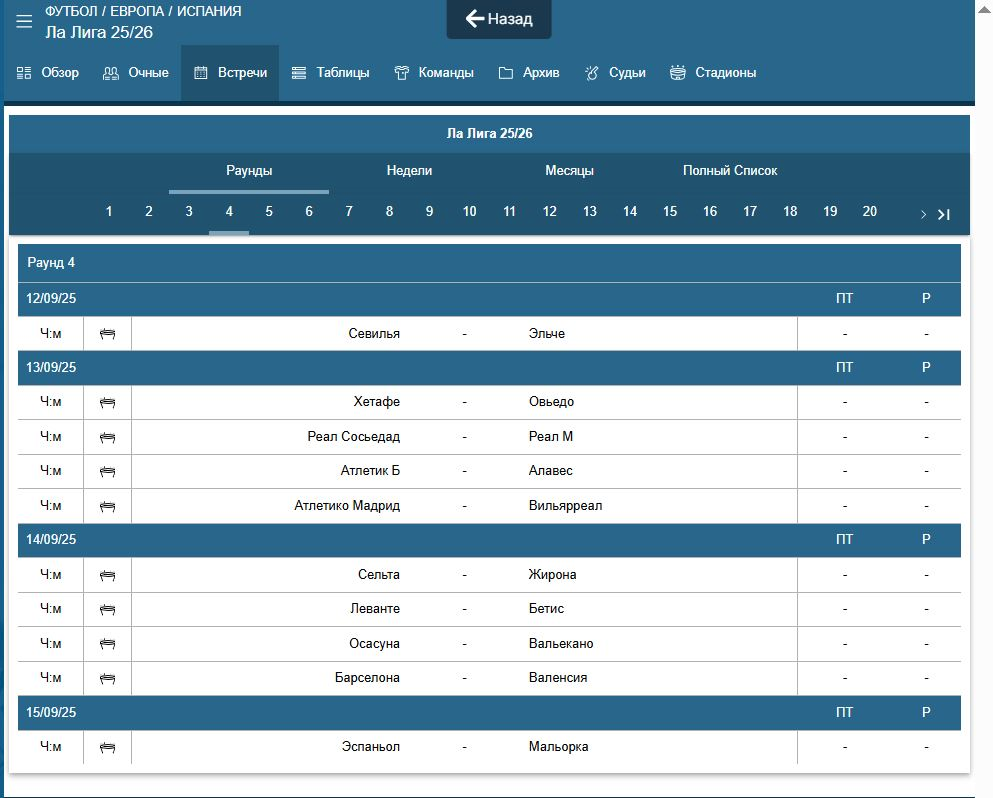Show next rounds with right chevron
Image resolution: width=993 pixels, height=798 pixels.
click(923, 214)
